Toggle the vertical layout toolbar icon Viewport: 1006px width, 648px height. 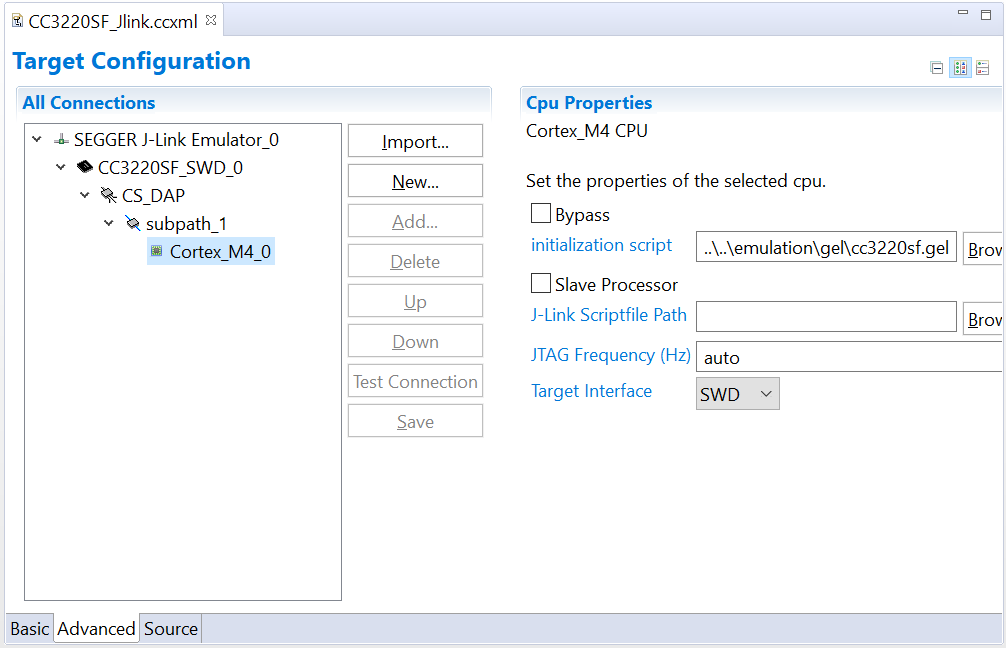pos(982,67)
